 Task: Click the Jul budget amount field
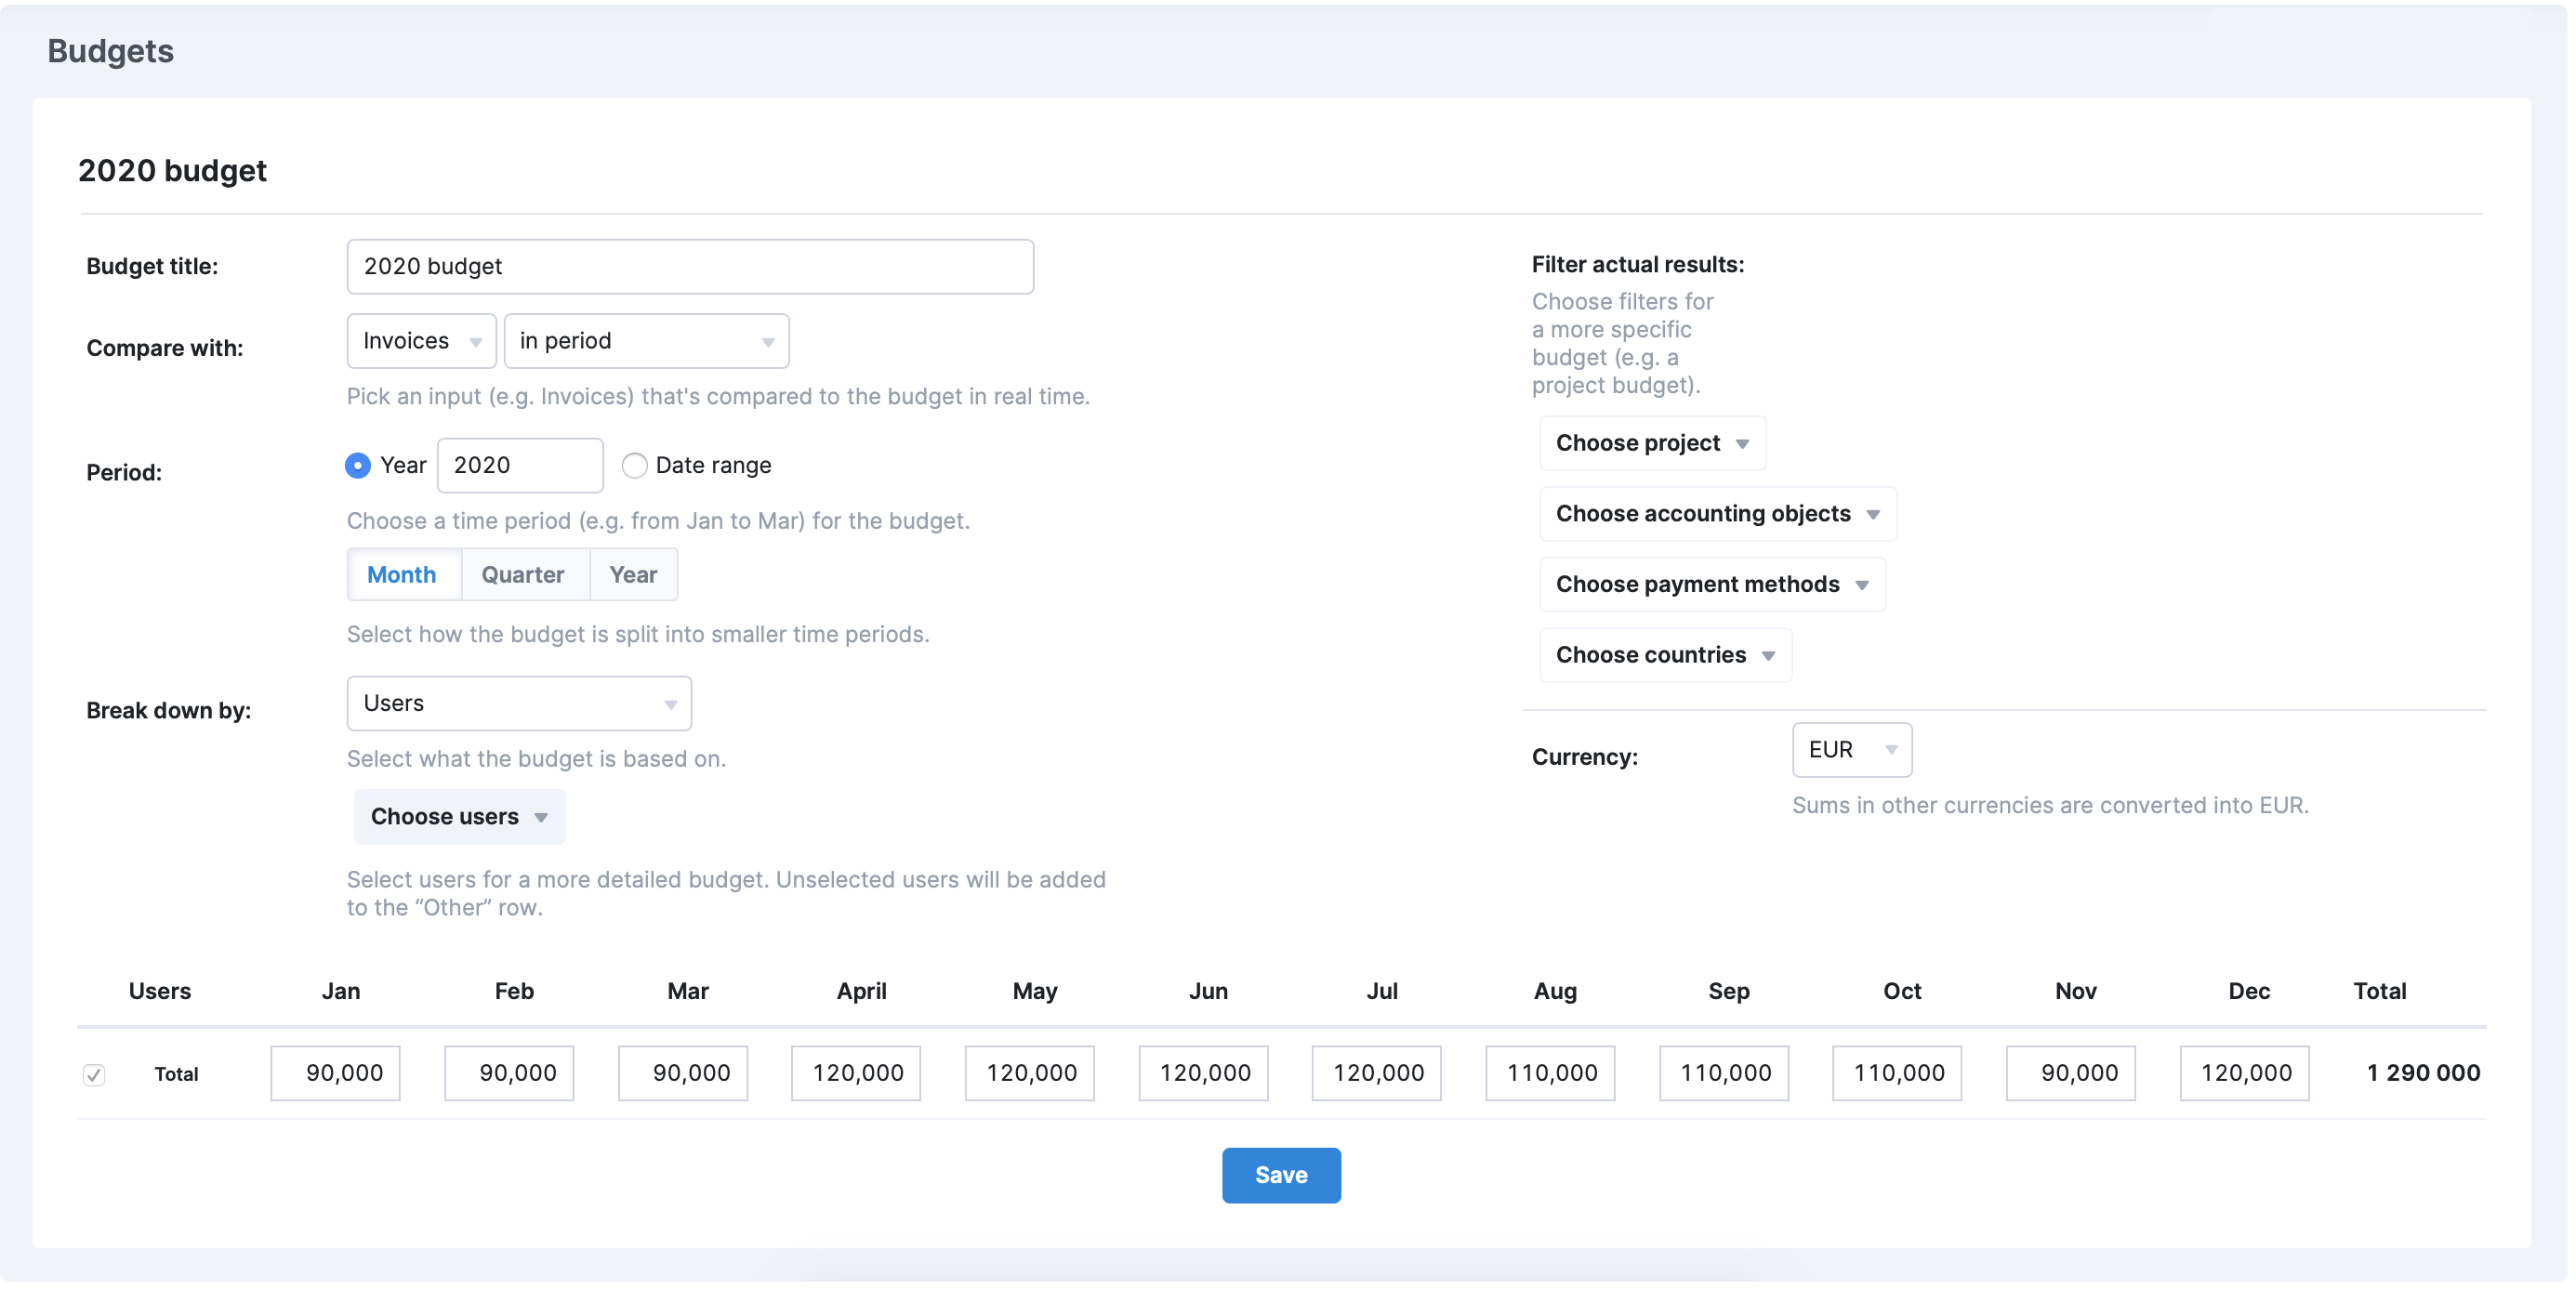pyautogui.click(x=1377, y=1073)
